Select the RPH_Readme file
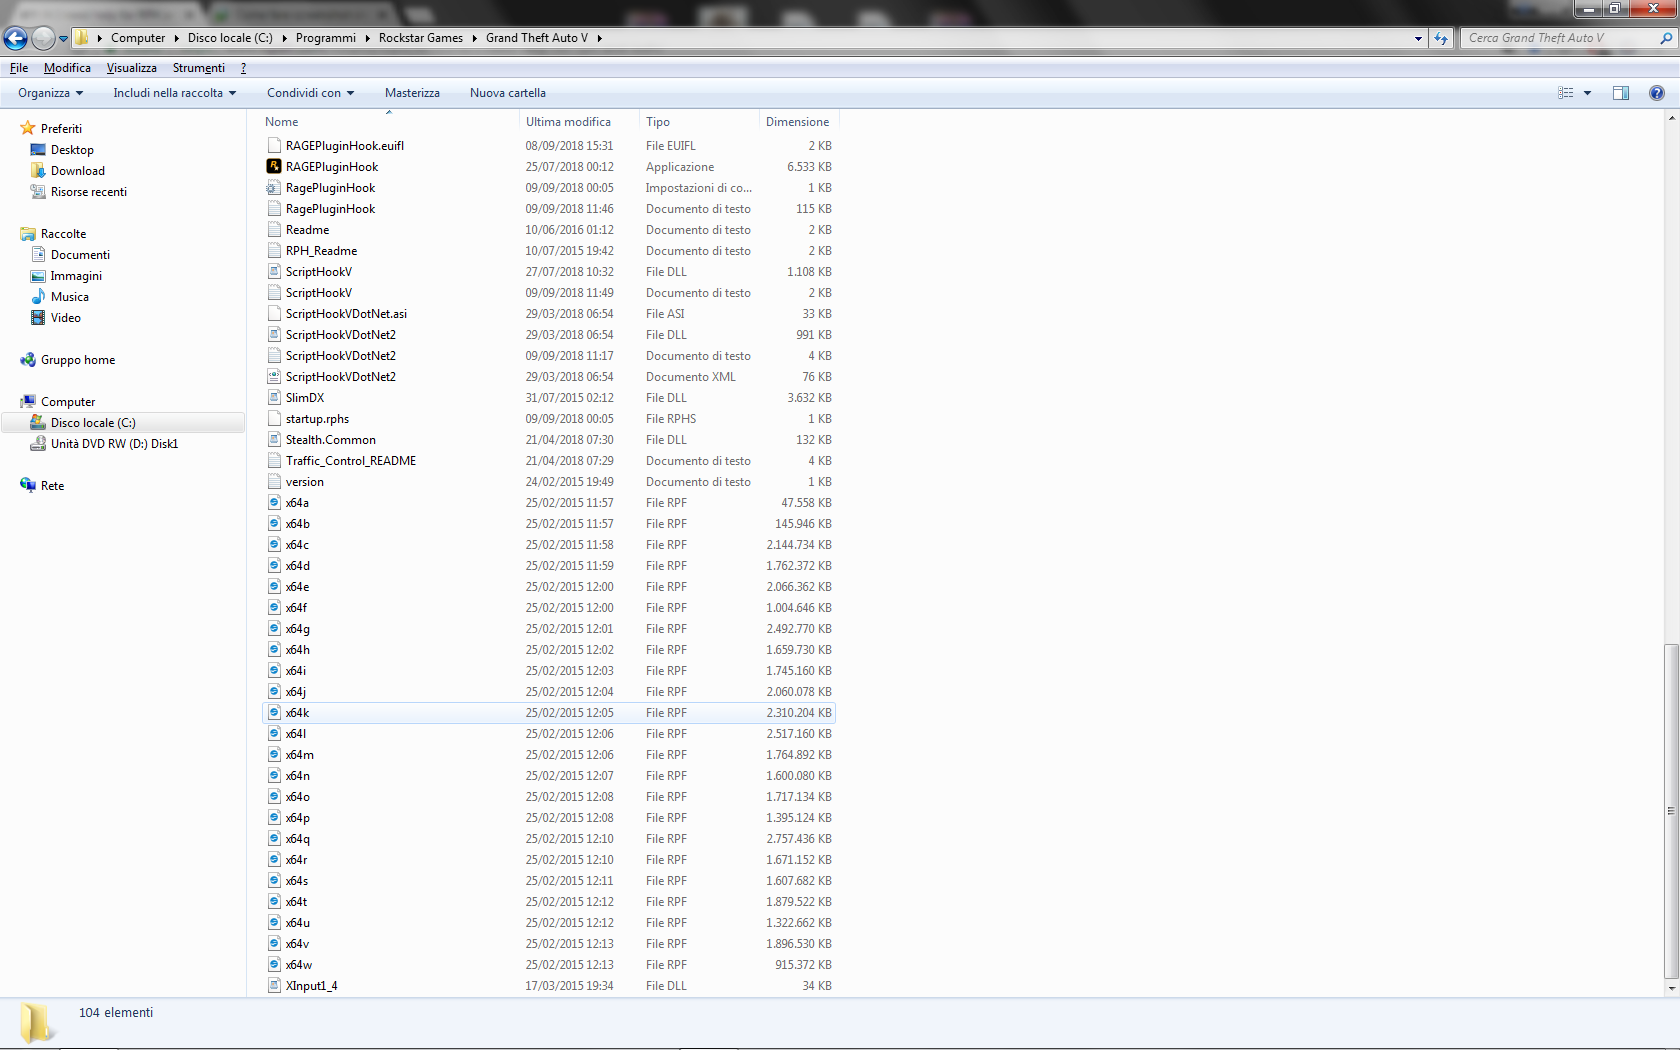Viewport: 1680px width, 1050px height. (321, 251)
